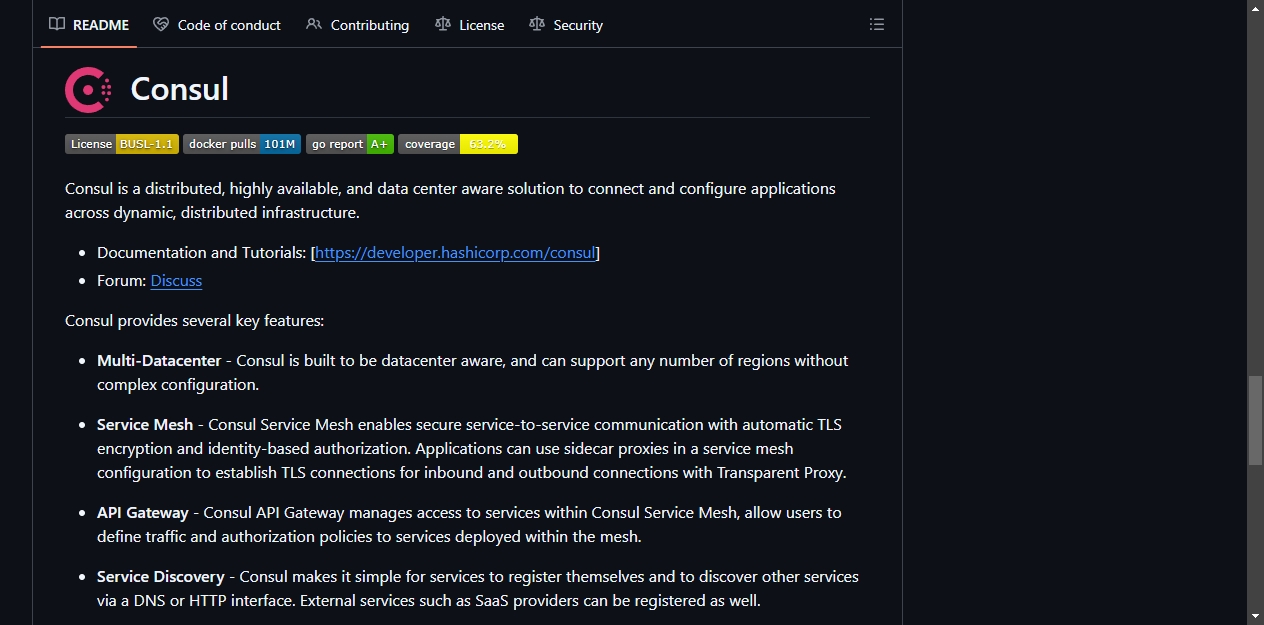
Task: Click the License scales icon
Action: point(443,24)
